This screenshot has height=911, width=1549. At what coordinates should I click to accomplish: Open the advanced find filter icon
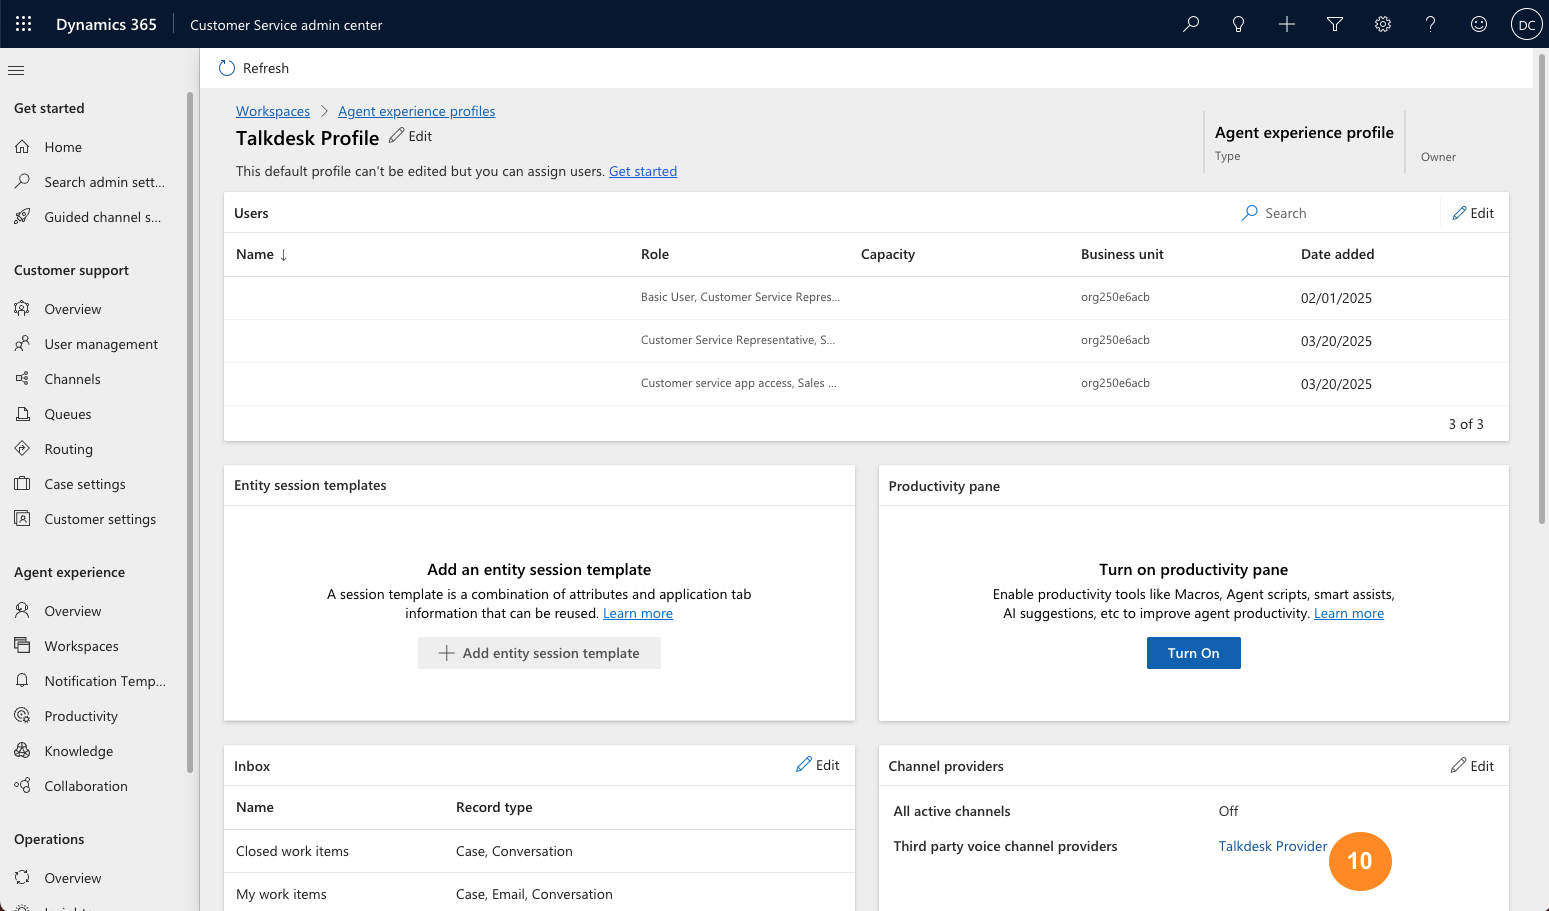tap(1335, 24)
